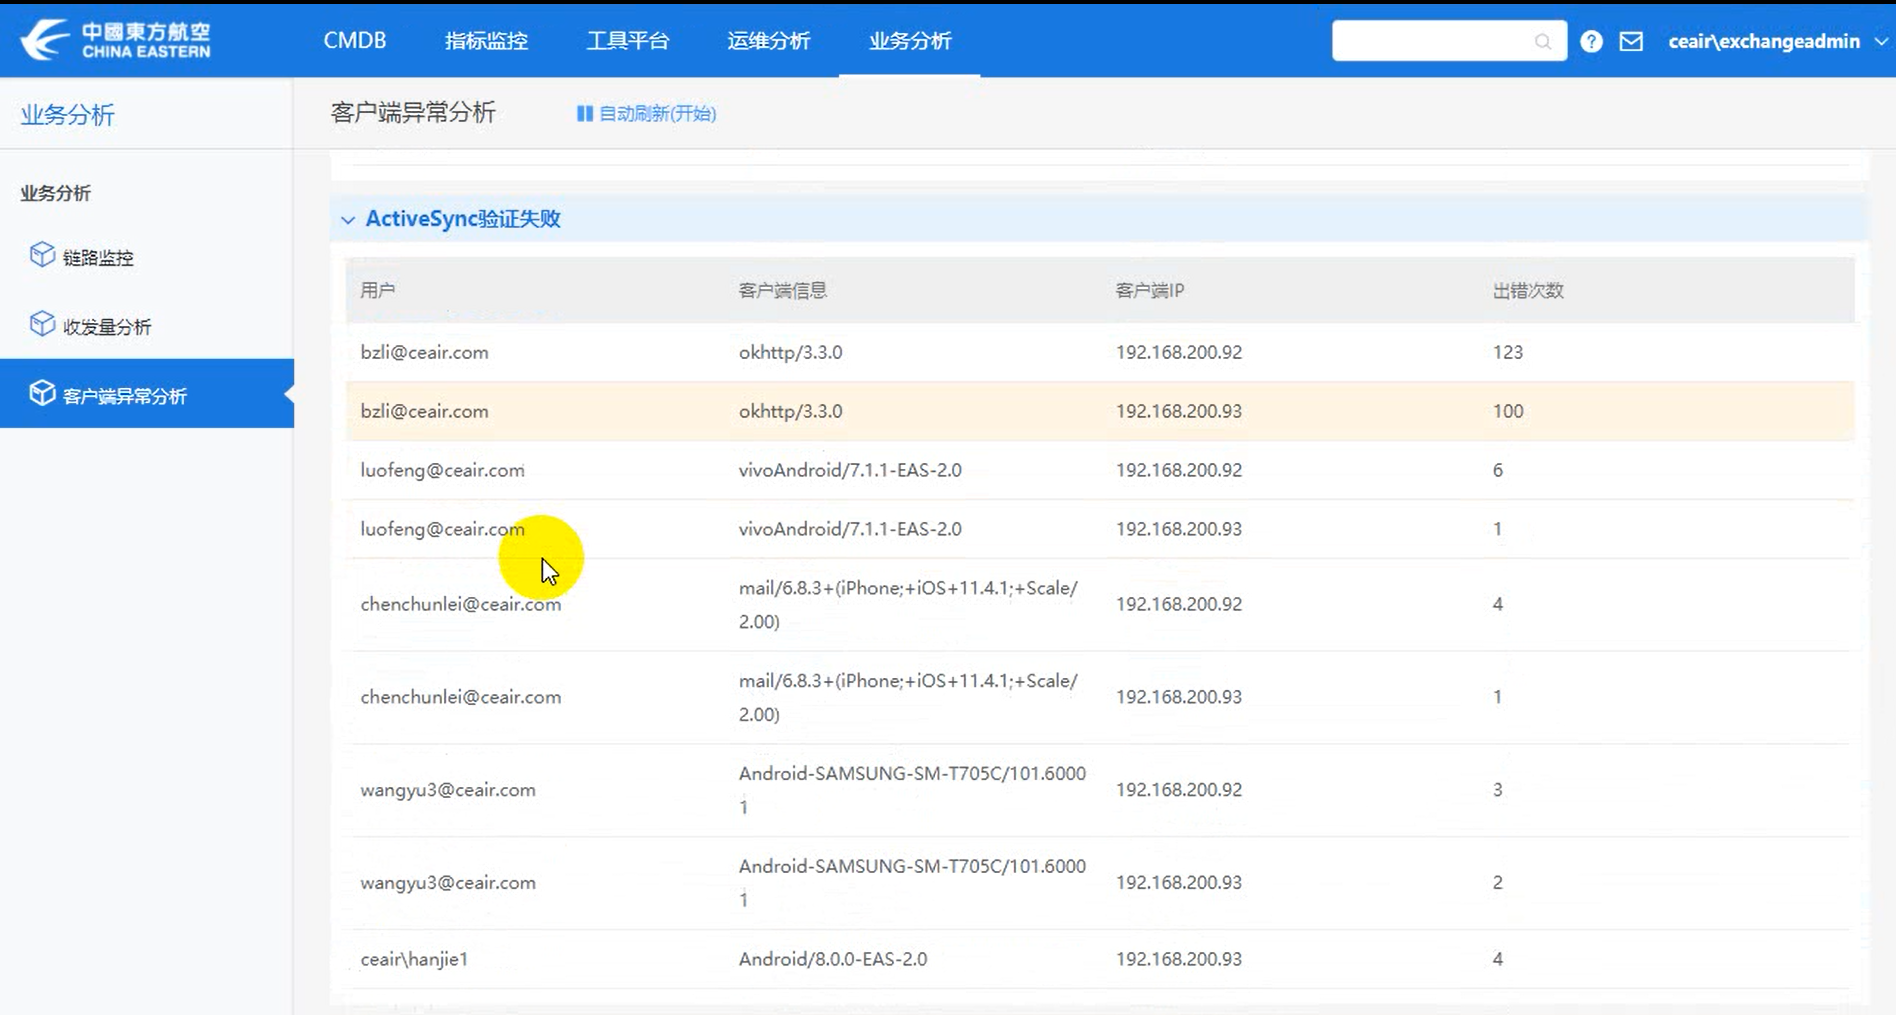Screen dimensions: 1896x1015
Task: Click the 出错次数 column header
Action: pyautogui.click(x=1528, y=290)
